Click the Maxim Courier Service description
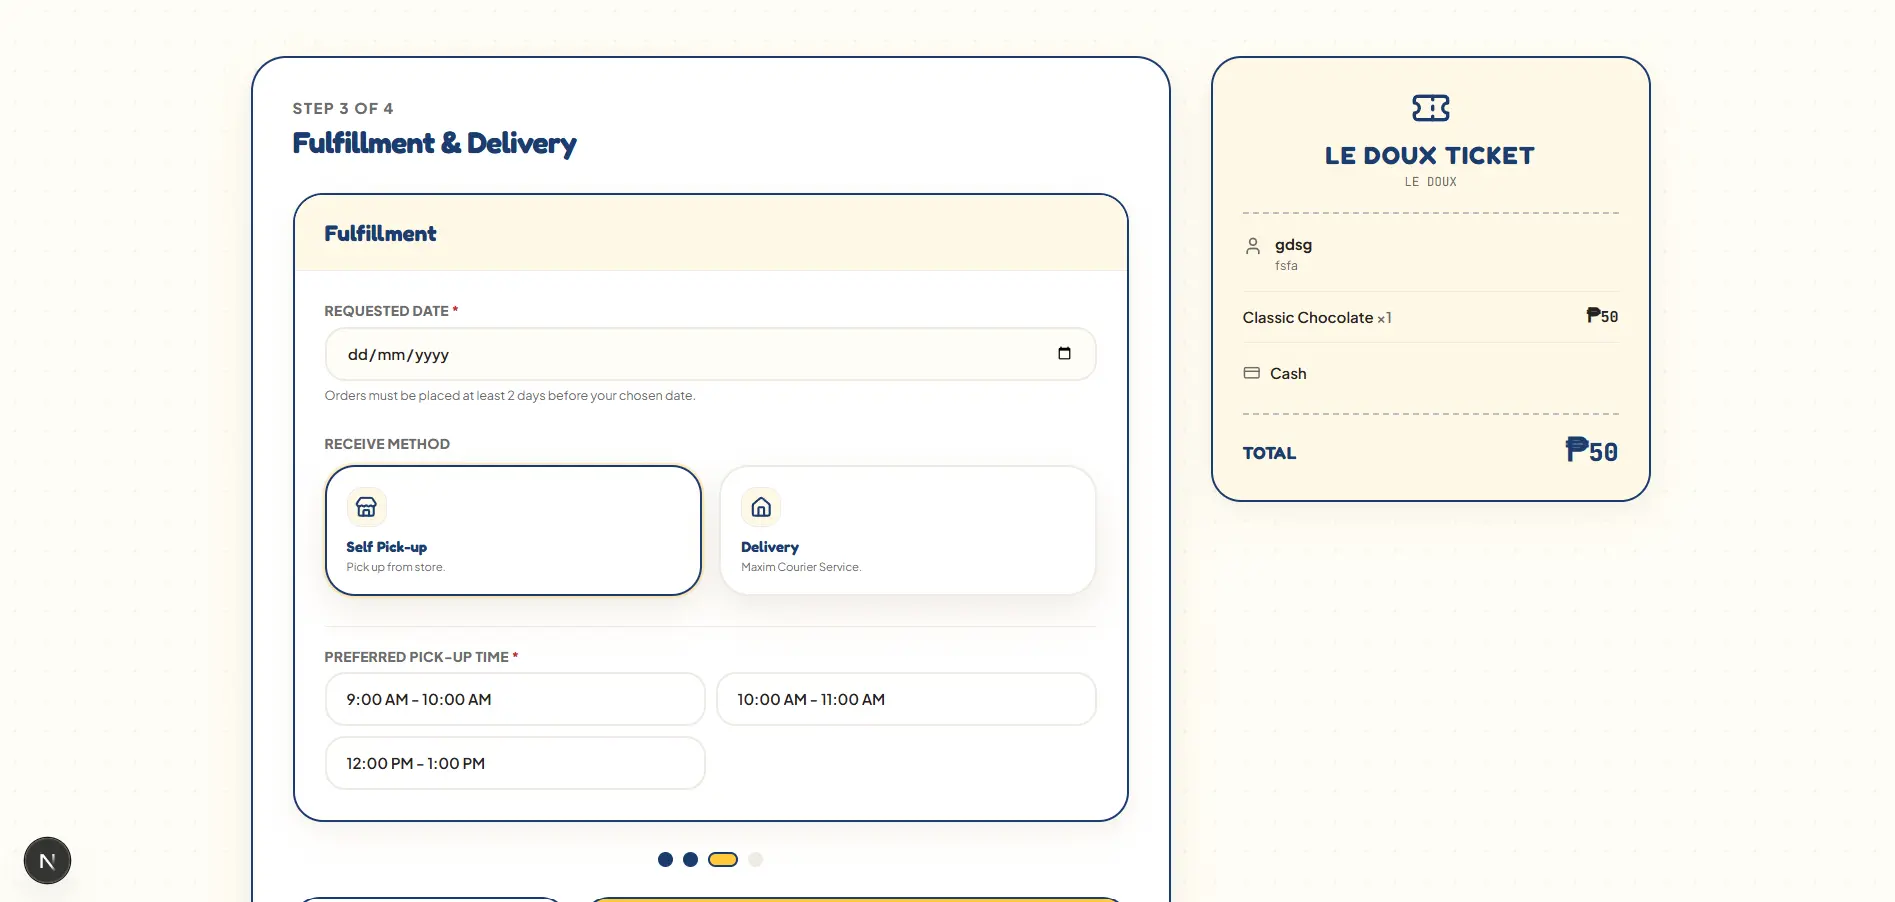Viewport: 1895px width, 902px height. [801, 567]
